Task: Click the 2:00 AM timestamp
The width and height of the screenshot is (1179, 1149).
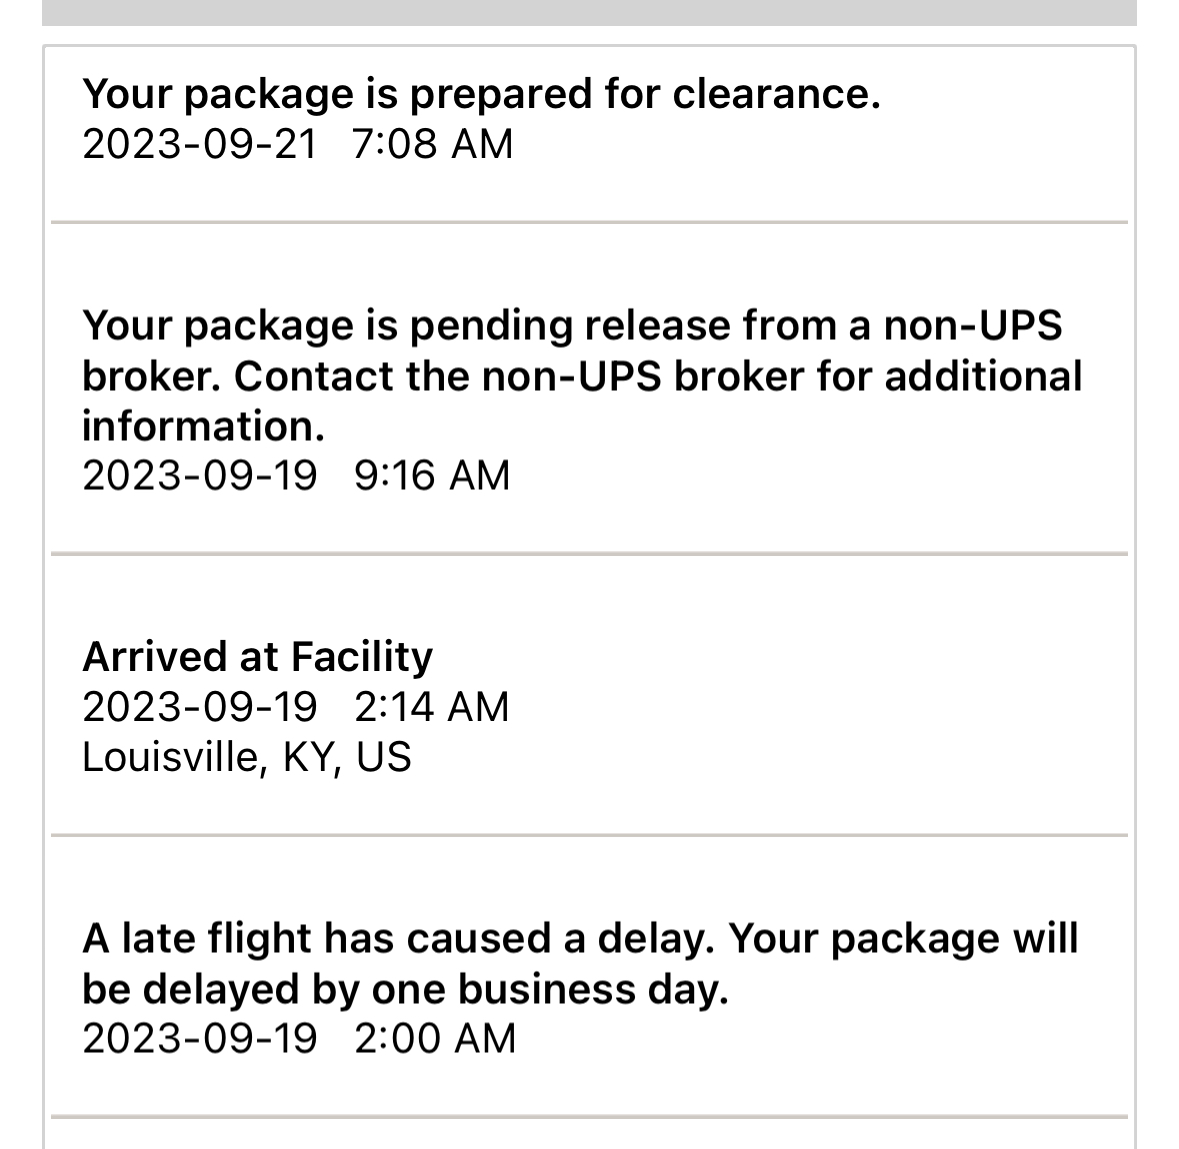Action: [x=434, y=1038]
